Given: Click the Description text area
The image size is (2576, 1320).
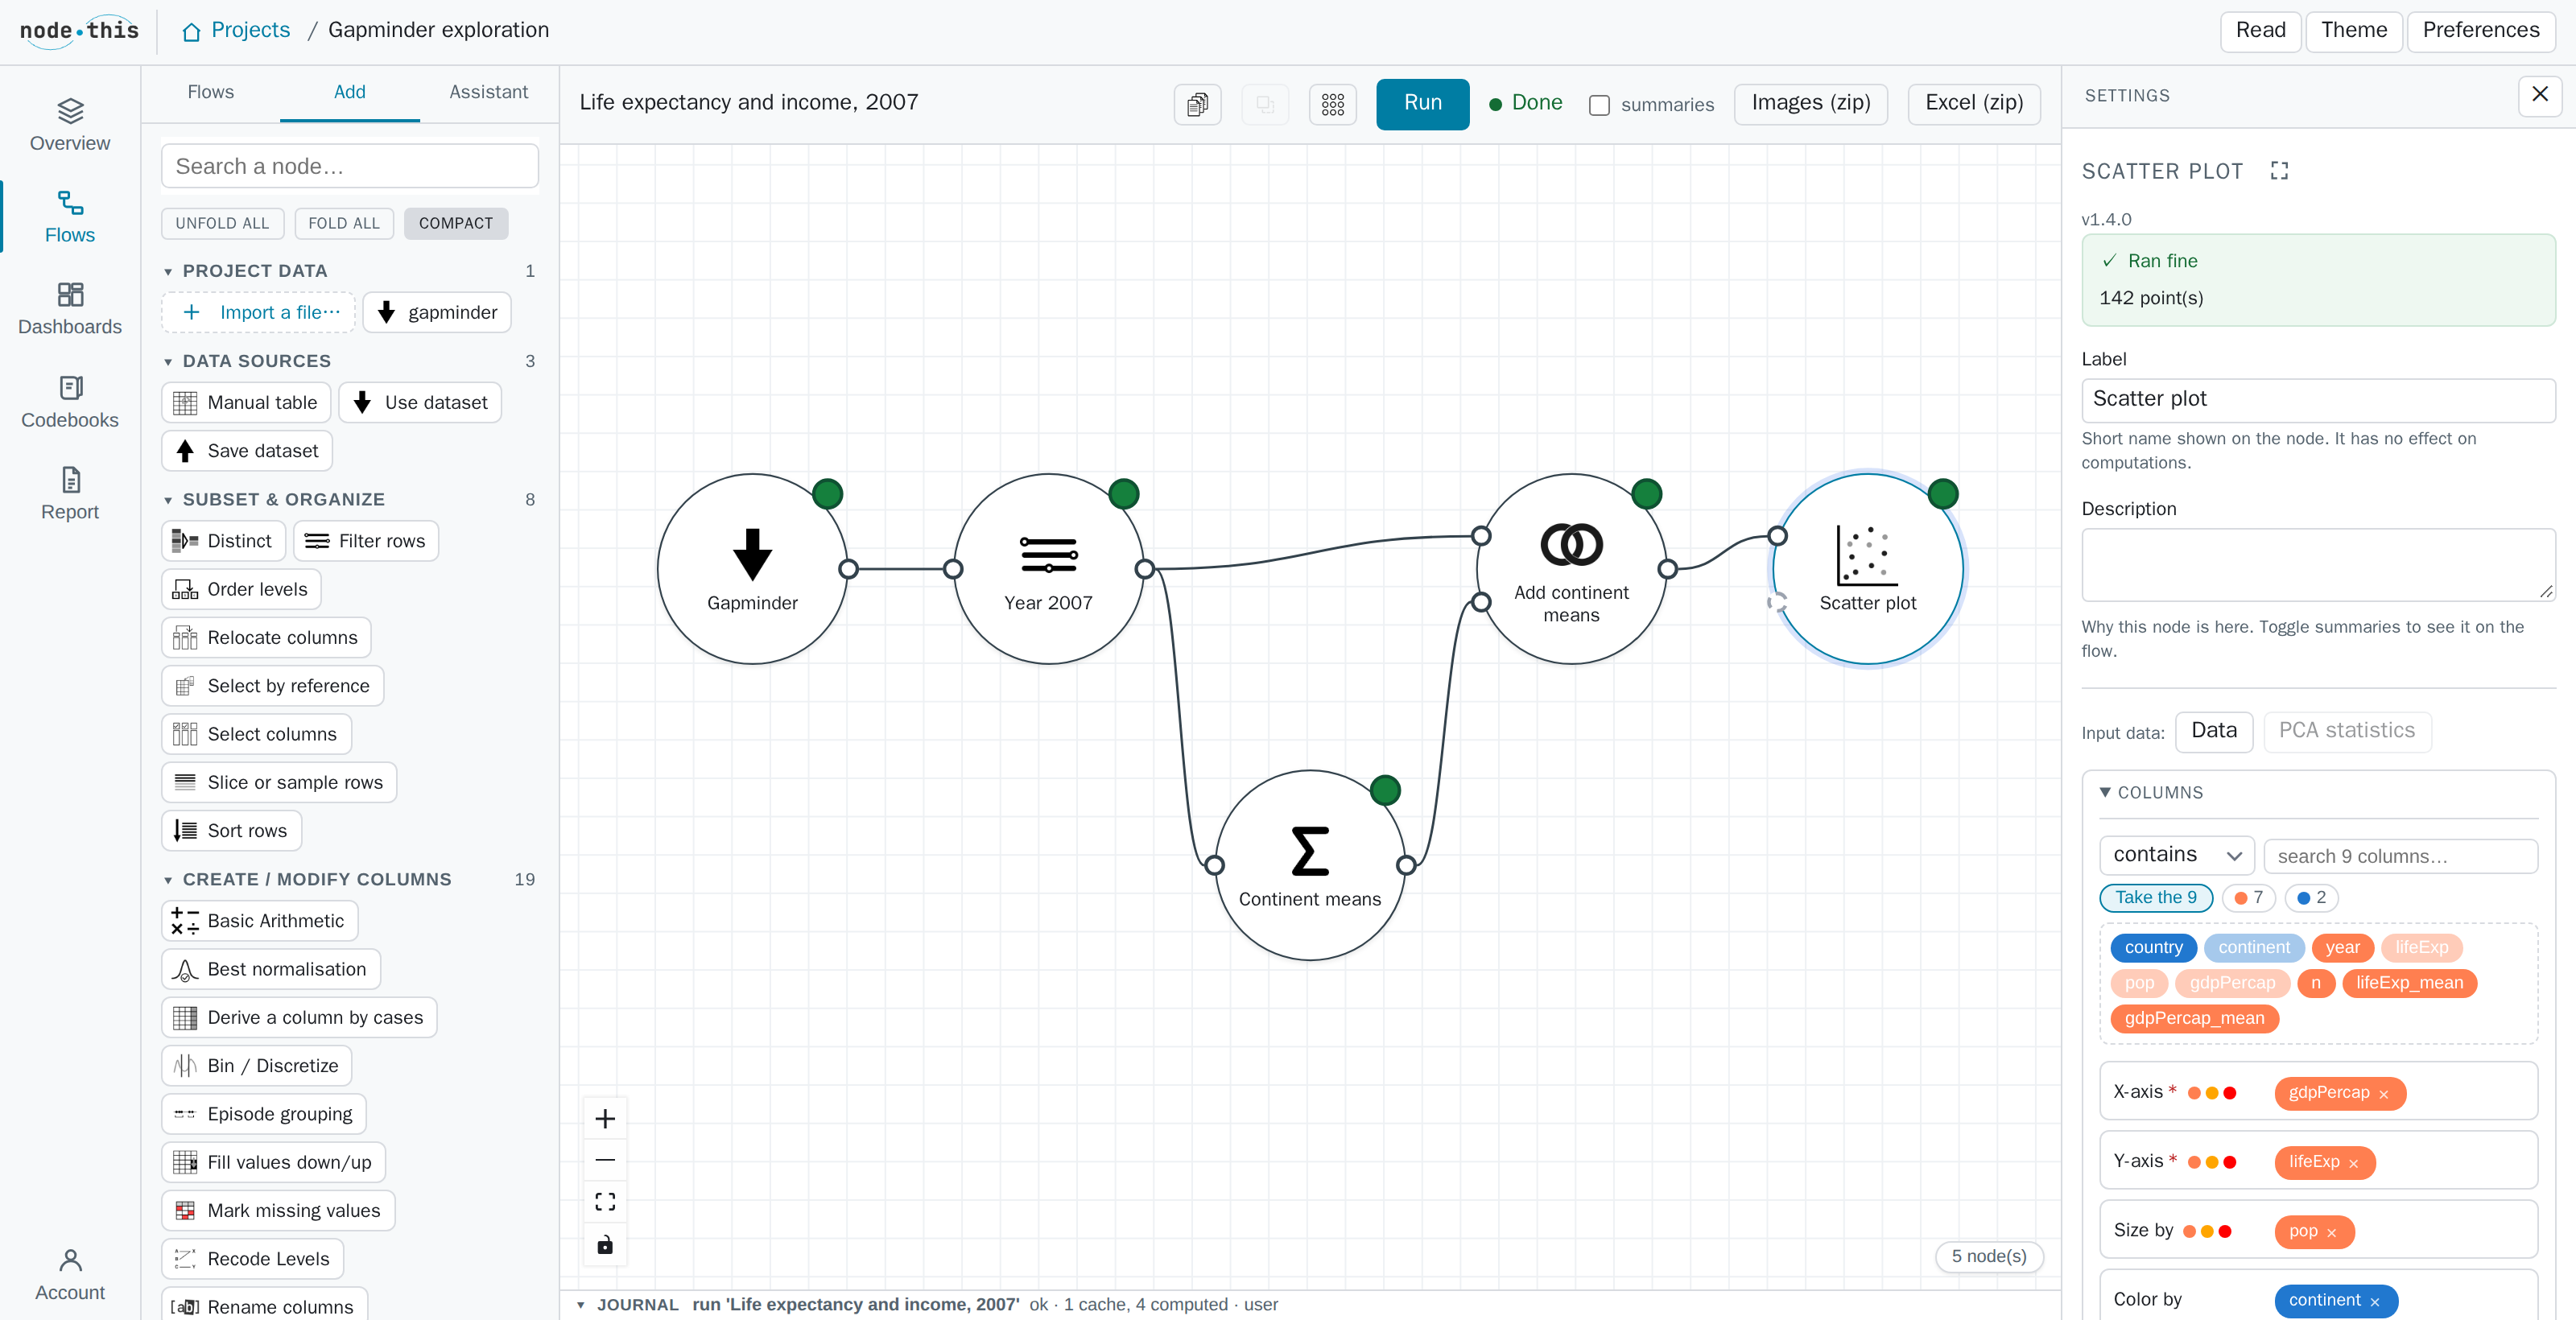Looking at the screenshot, I should point(2317,565).
